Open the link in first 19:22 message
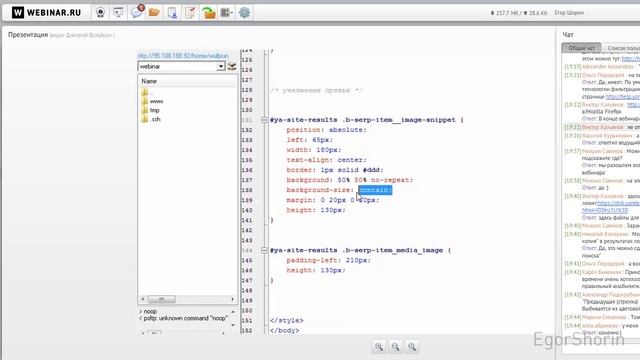Image resolution: width=640 pixels, height=360 pixels. 633,105
